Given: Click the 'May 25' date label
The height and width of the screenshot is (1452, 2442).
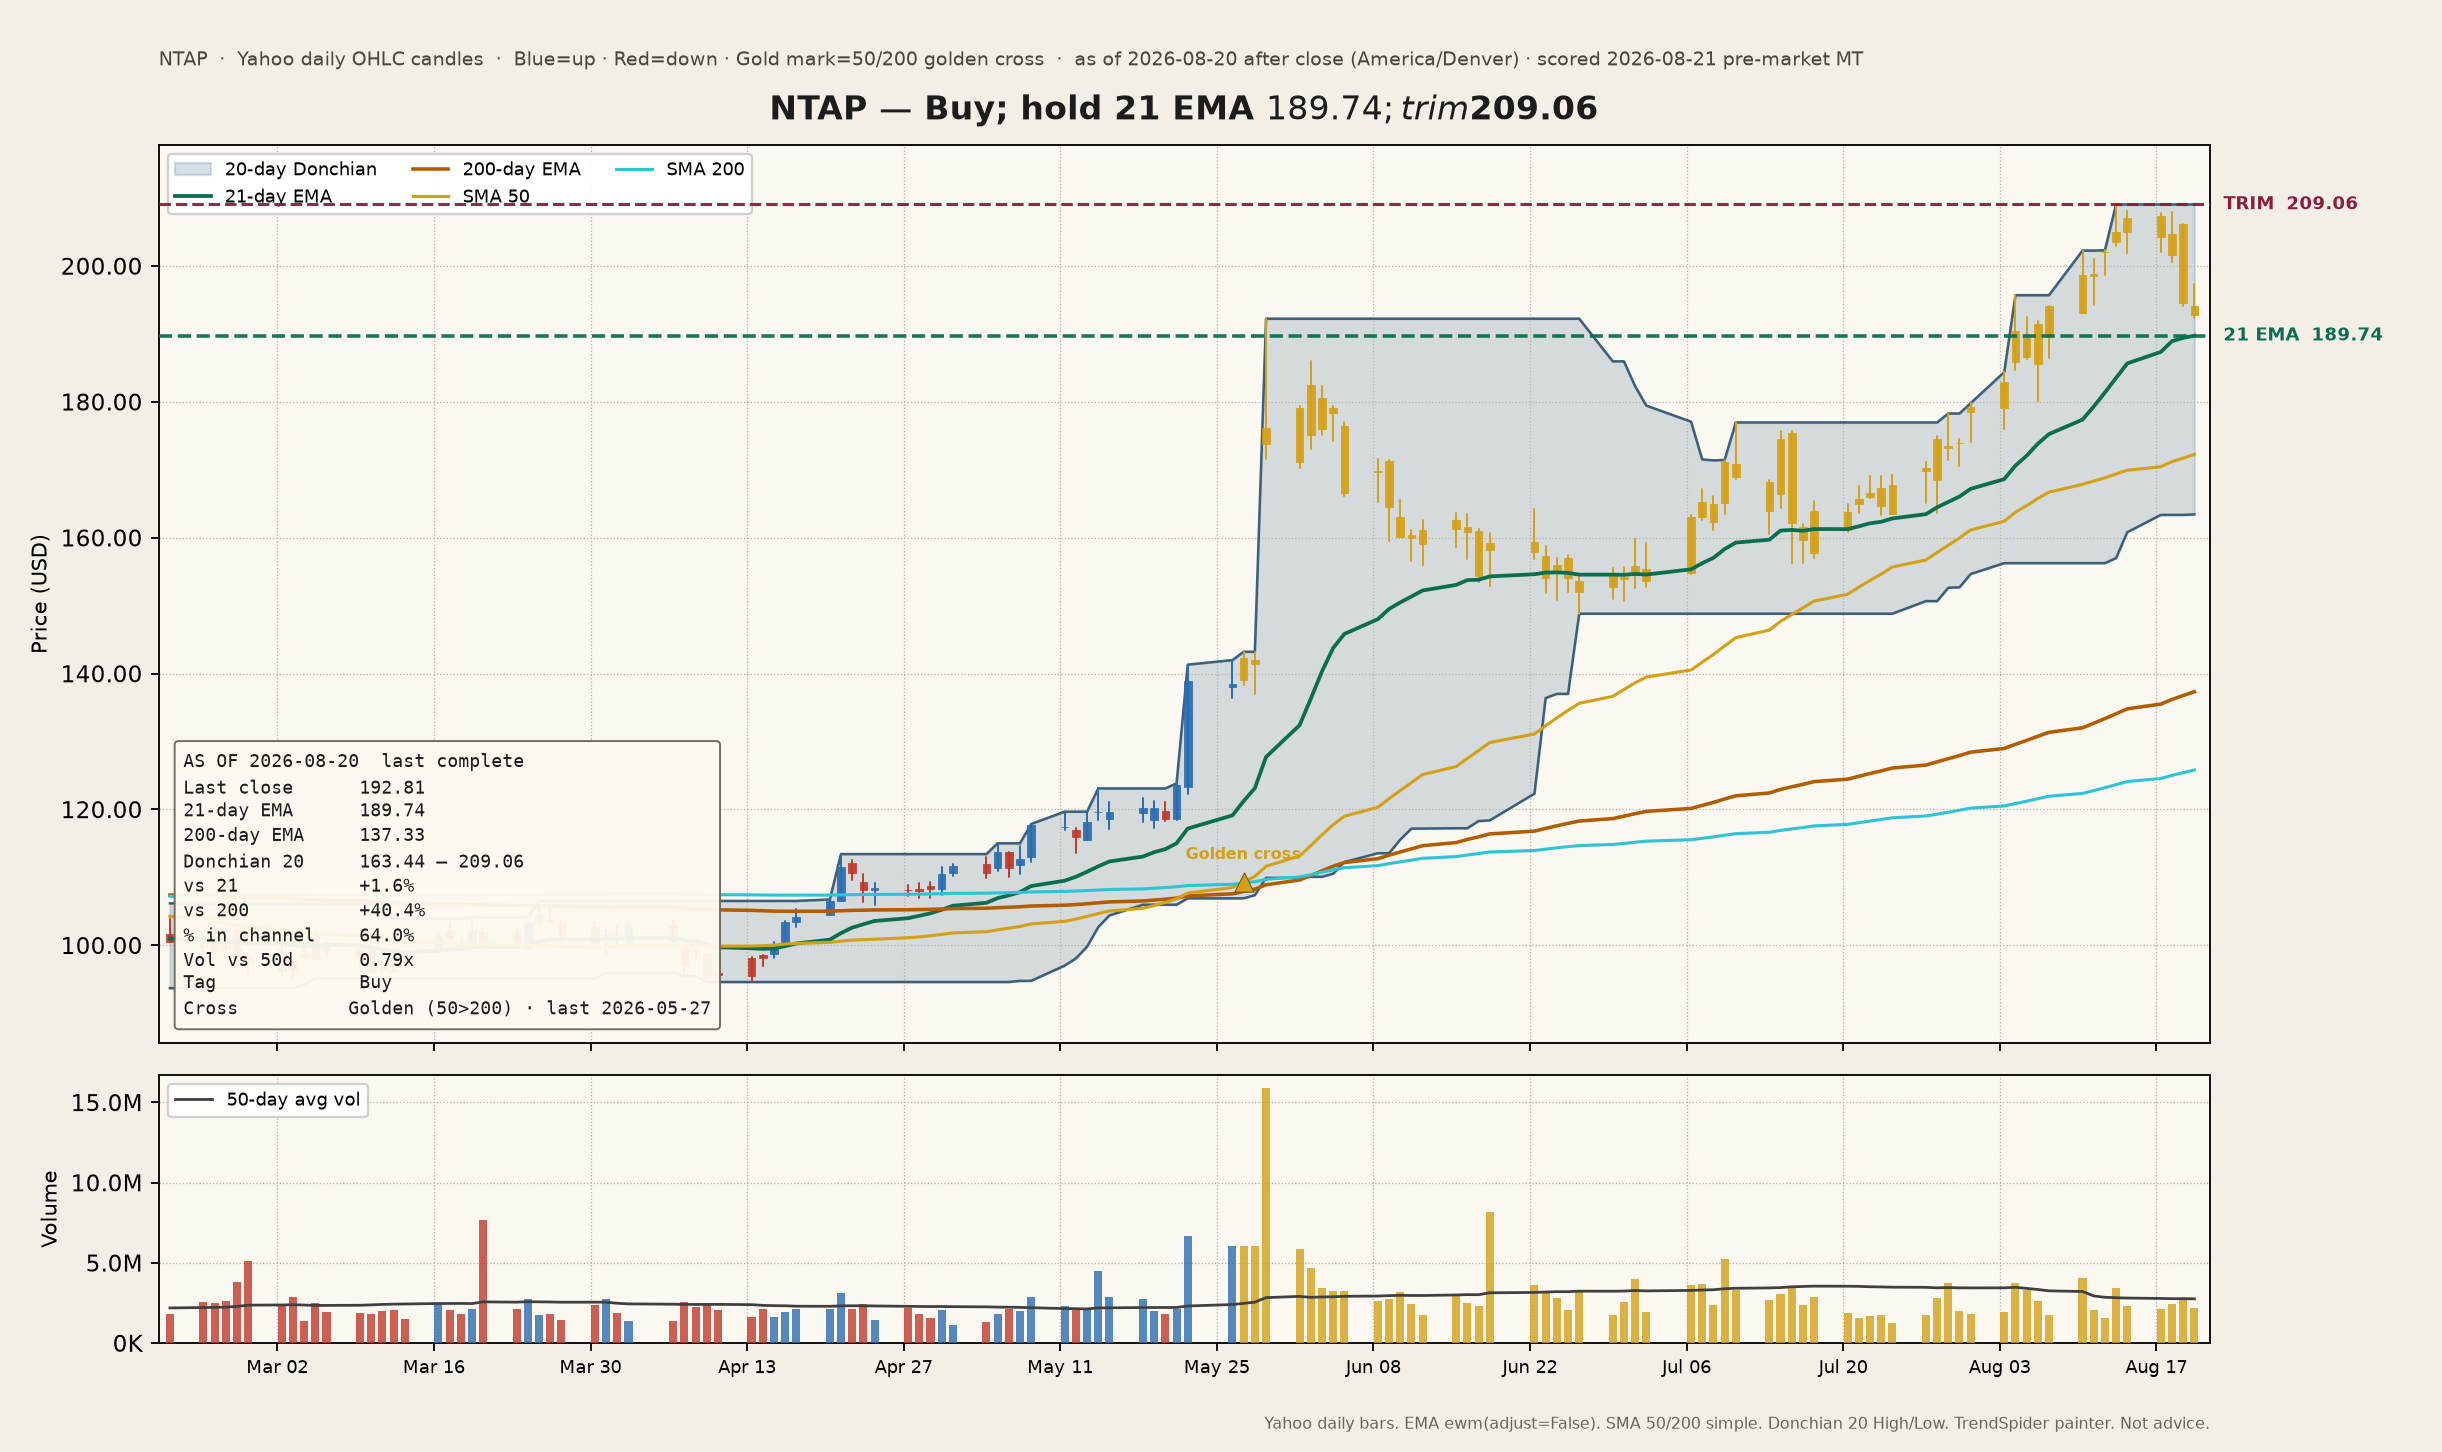Looking at the screenshot, I should tap(1217, 1367).
